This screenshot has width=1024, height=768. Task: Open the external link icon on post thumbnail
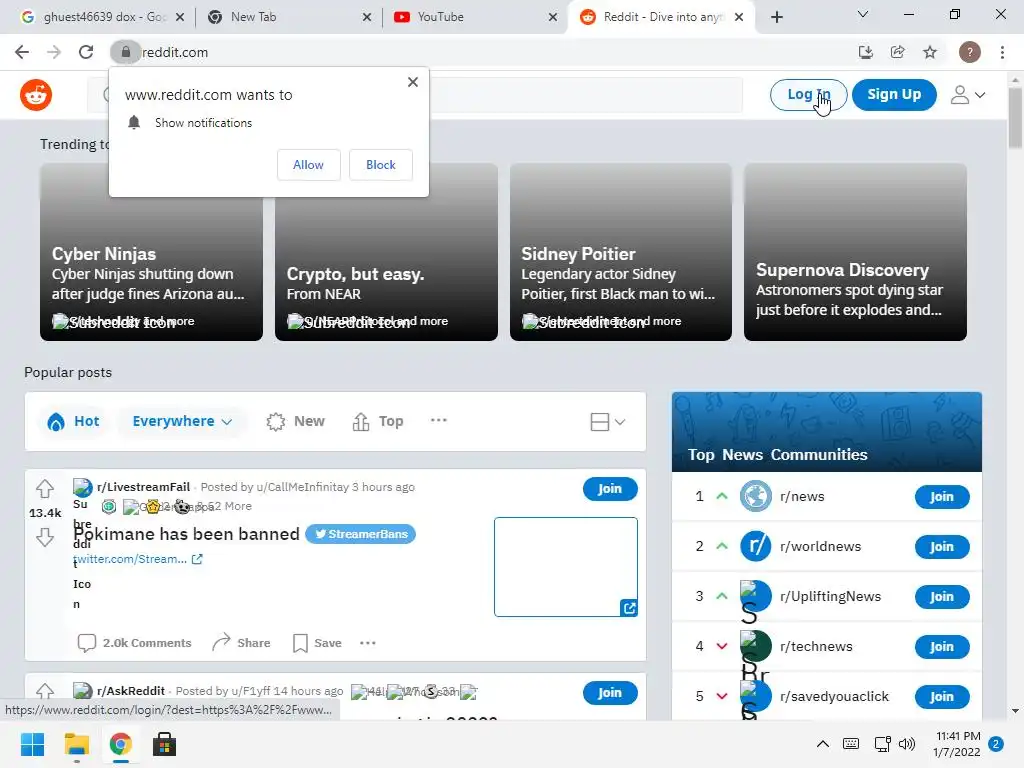629,608
